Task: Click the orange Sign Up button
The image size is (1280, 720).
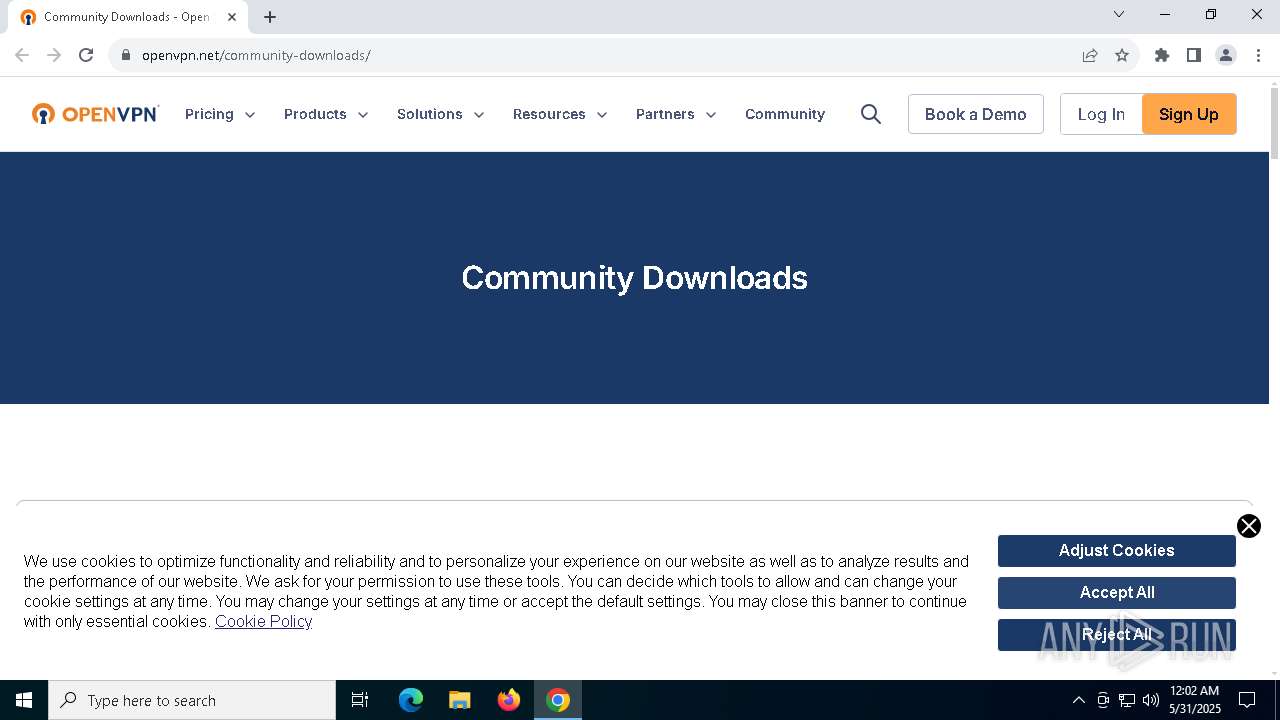Action: tap(1189, 114)
